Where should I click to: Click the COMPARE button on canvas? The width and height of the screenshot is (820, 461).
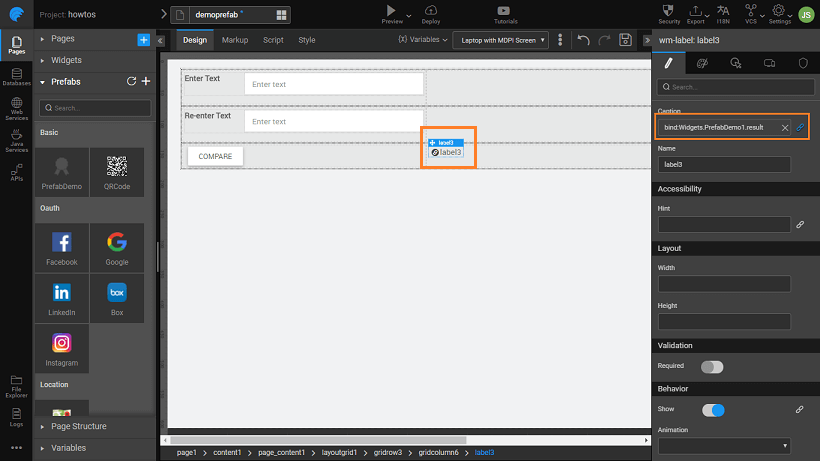[215, 157]
